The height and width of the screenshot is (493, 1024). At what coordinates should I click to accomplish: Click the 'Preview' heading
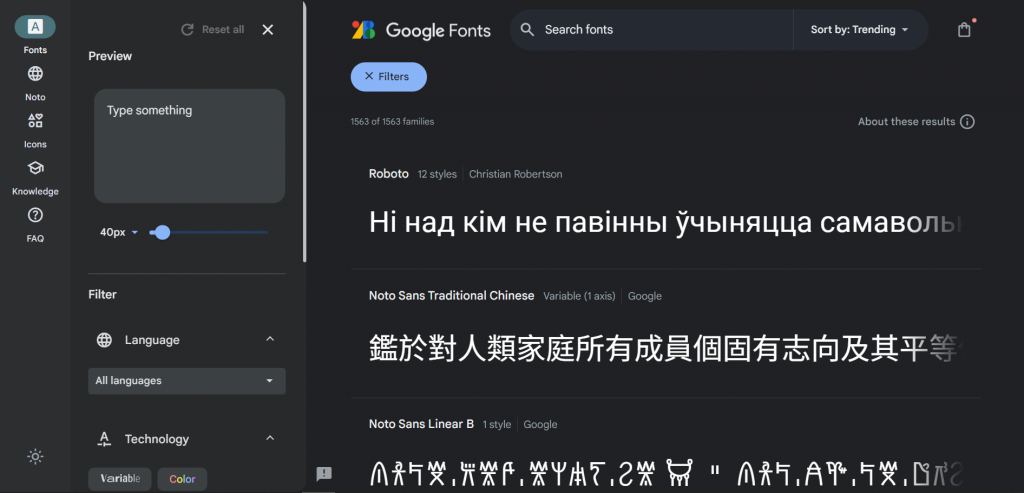[110, 56]
